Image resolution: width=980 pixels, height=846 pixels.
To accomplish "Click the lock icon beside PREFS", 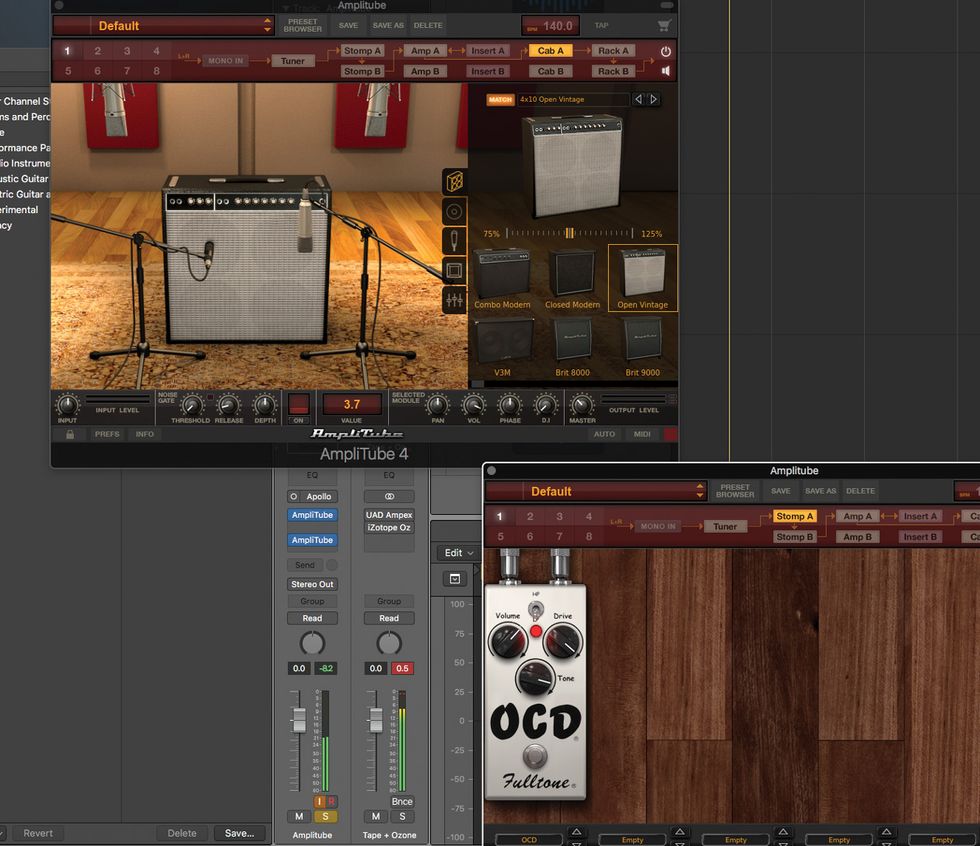I will click(x=70, y=434).
